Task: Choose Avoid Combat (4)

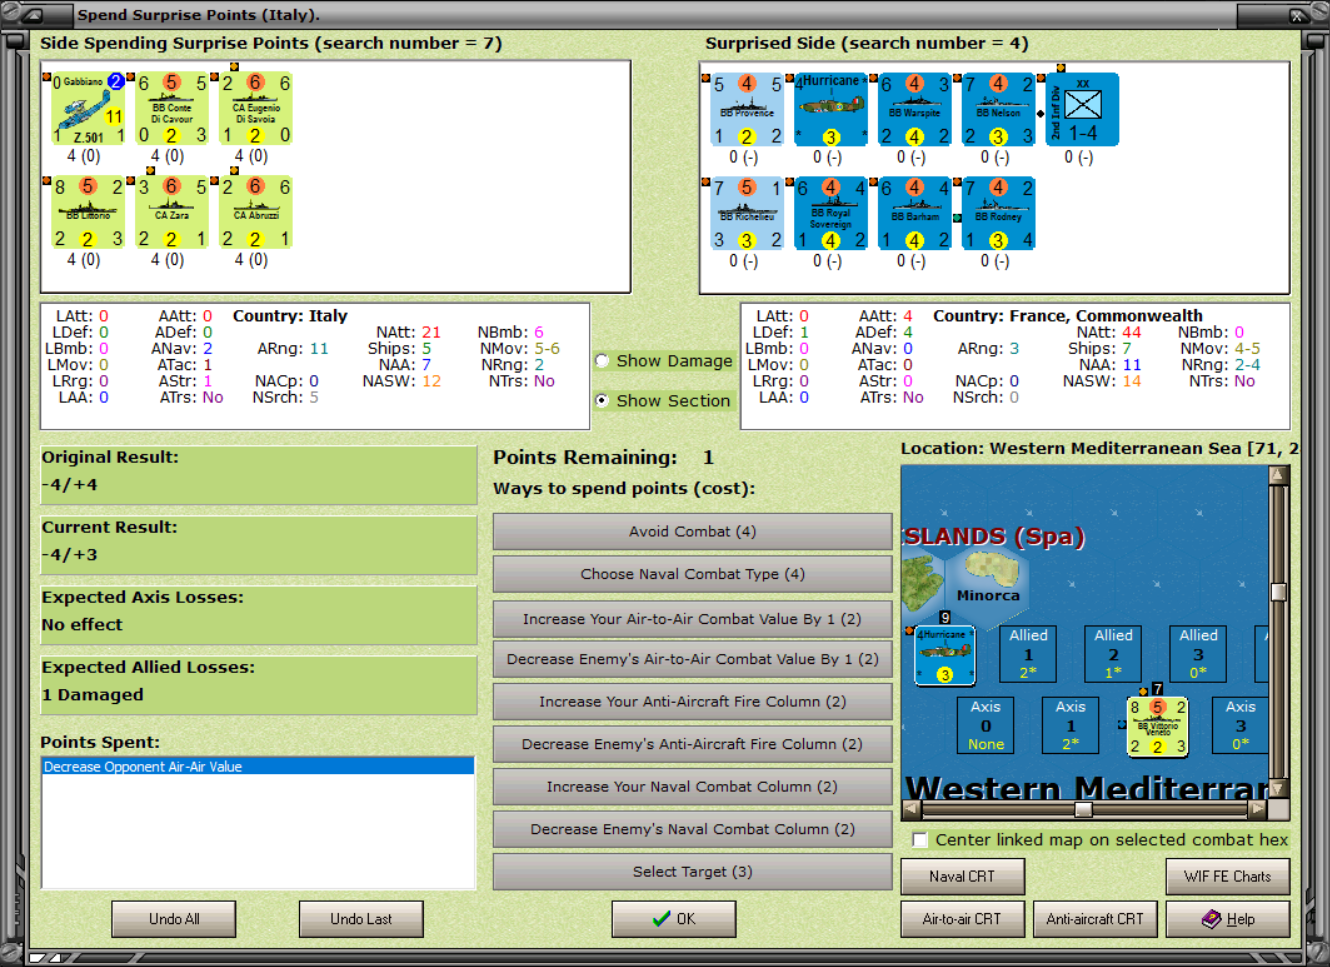Action: pyautogui.click(x=692, y=532)
